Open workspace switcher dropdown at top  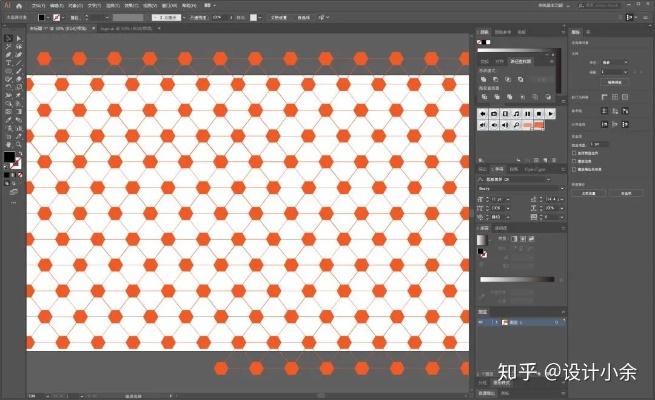click(568, 6)
